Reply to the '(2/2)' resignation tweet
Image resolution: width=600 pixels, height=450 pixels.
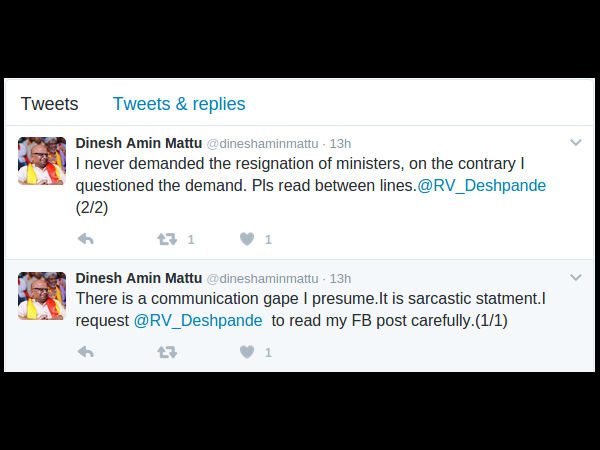pyautogui.click(x=86, y=239)
